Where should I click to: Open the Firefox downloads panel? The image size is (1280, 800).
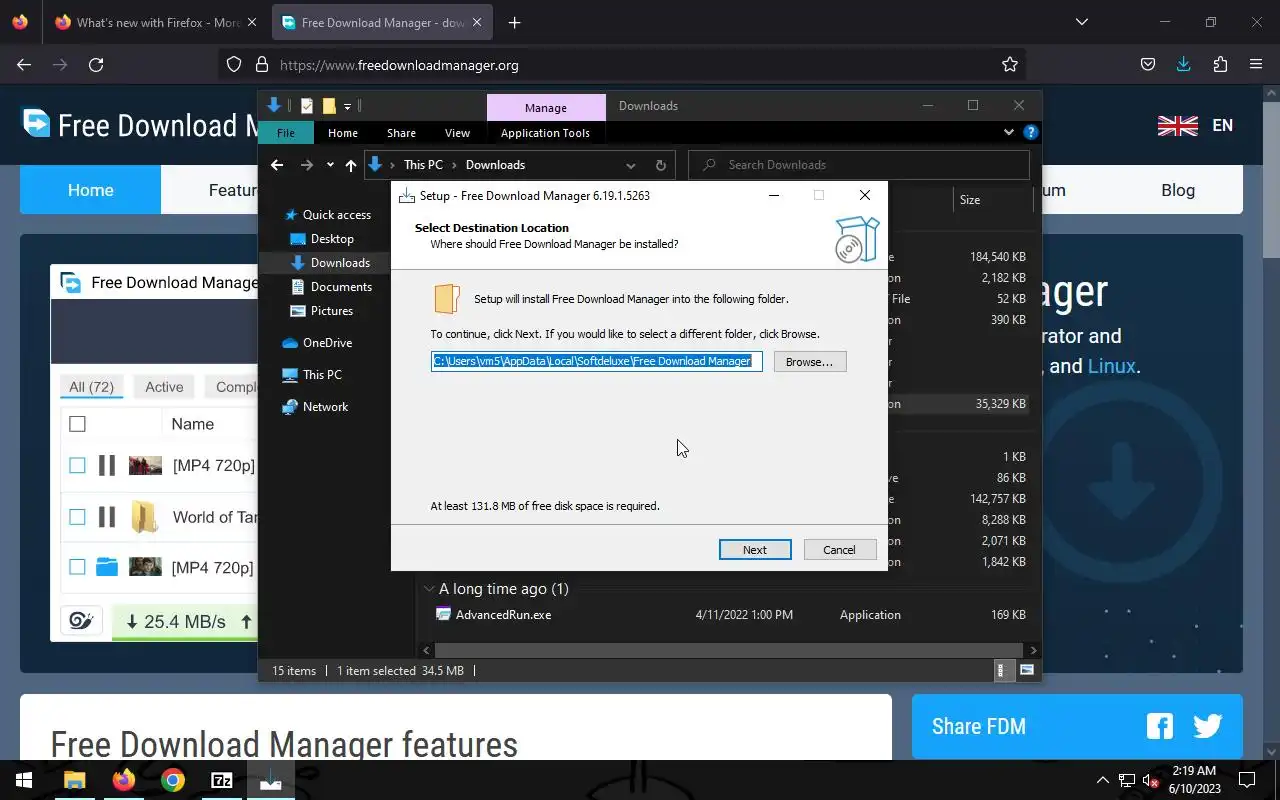(x=1184, y=65)
